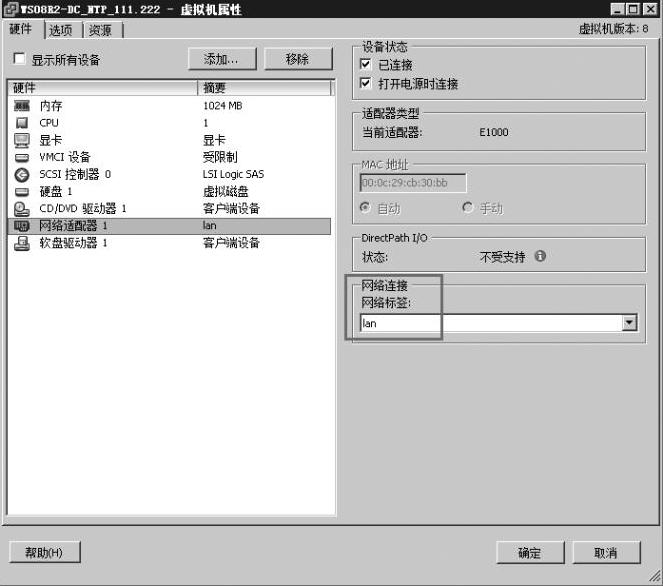The width and height of the screenshot is (663, 586).
Task: Select the 软盘驱动器 1 row label
Action: [x=73, y=243]
